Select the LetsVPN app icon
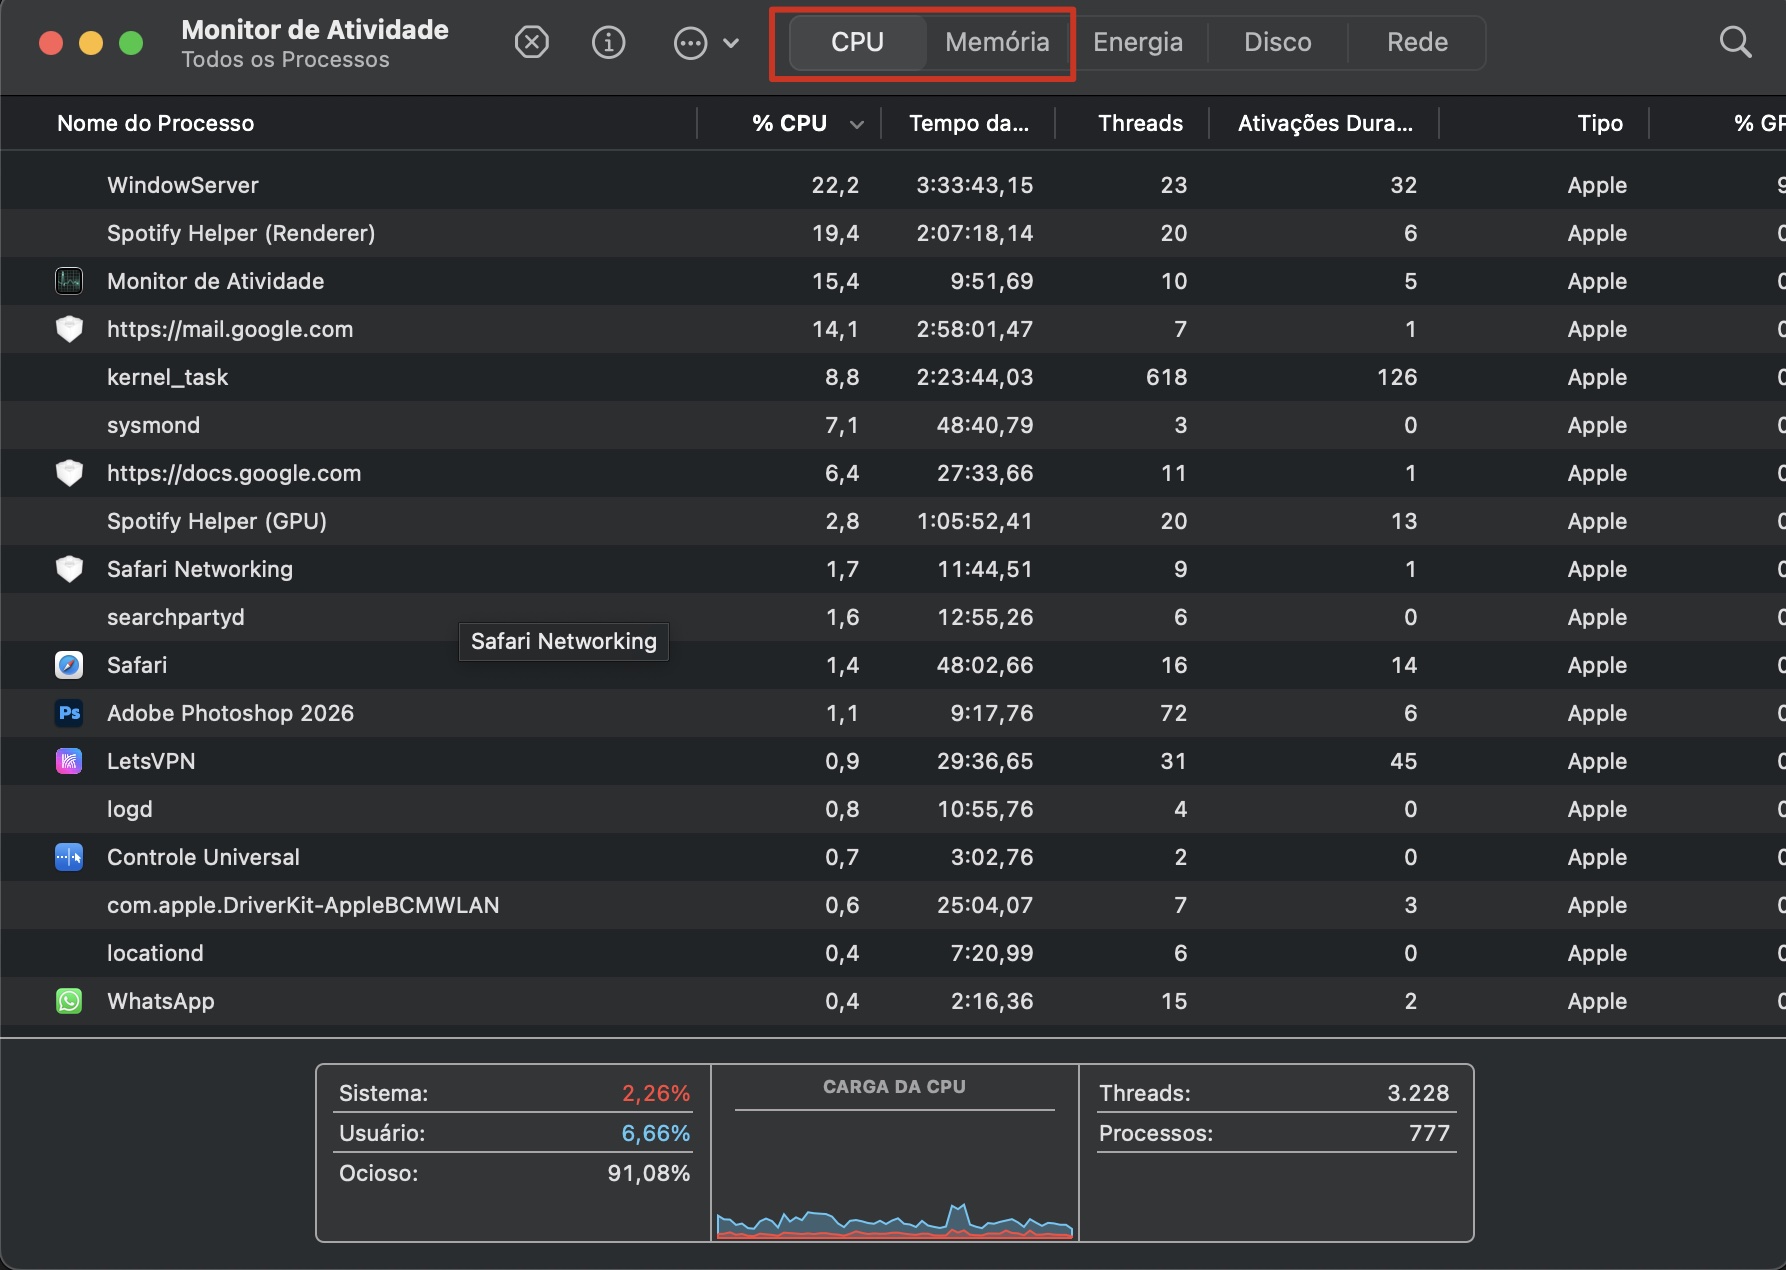Image resolution: width=1786 pixels, height=1270 pixels. 69,761
